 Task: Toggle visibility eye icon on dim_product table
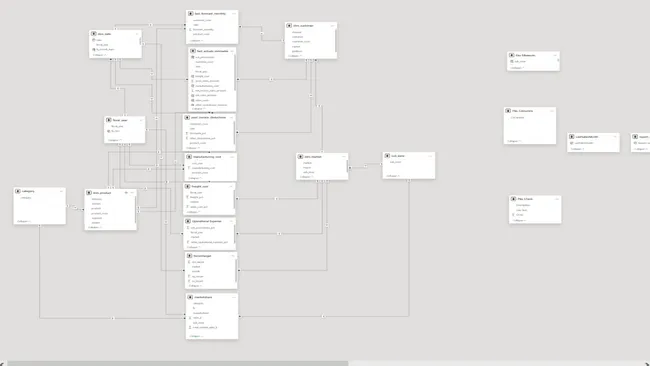click(x=126, y=193)
